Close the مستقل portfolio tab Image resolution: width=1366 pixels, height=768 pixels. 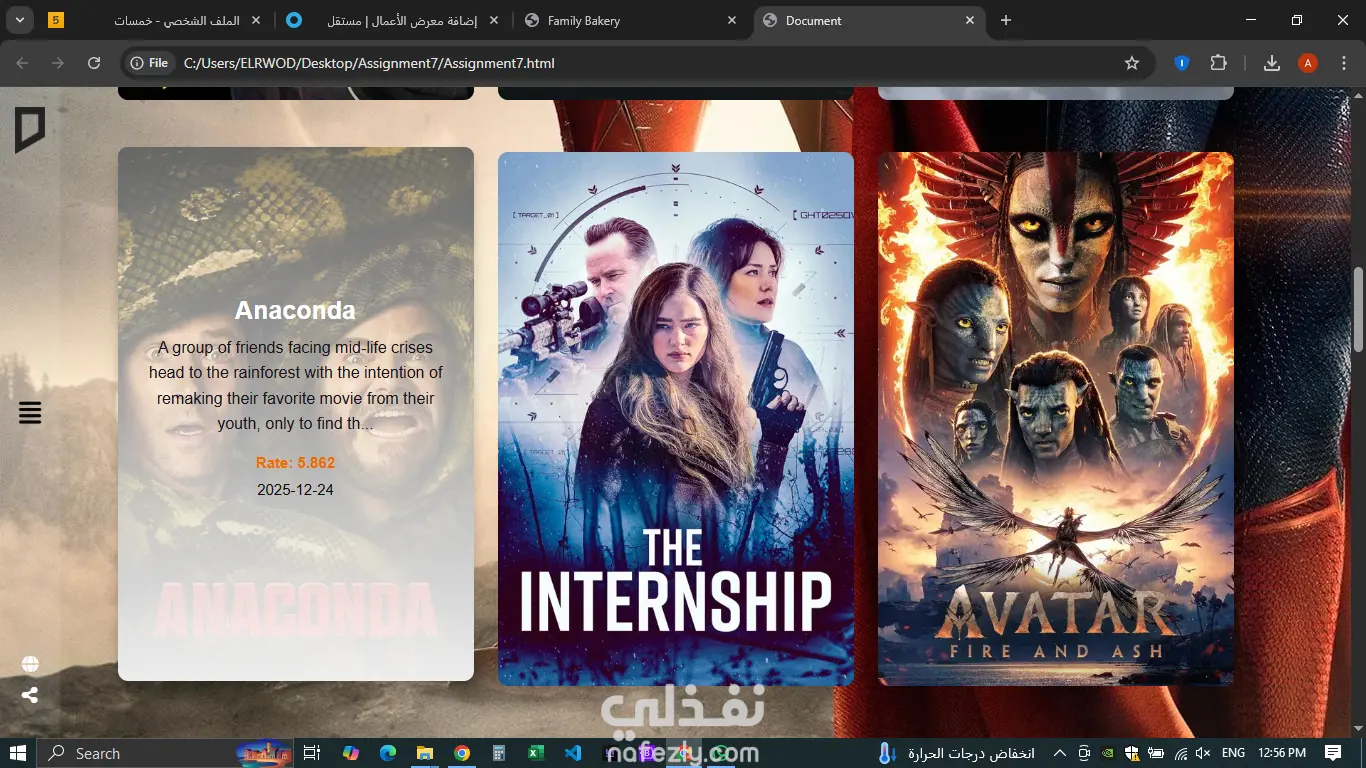494,20
